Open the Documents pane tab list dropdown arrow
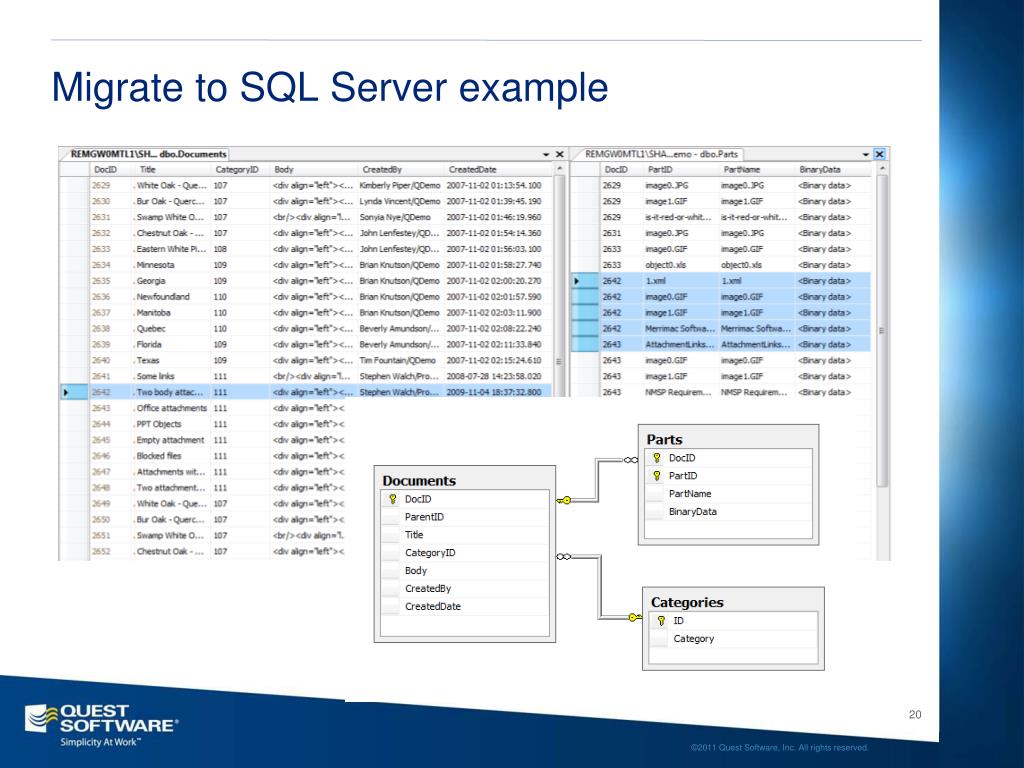Image resolution: width=1024 pixels, height=768 pixels. point(546,155)
